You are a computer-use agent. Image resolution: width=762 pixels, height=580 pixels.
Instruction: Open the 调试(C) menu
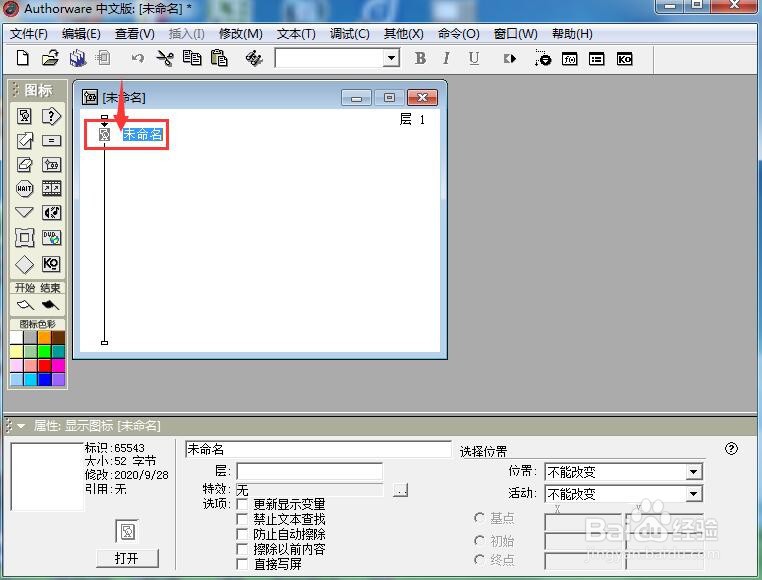[349, 34]
